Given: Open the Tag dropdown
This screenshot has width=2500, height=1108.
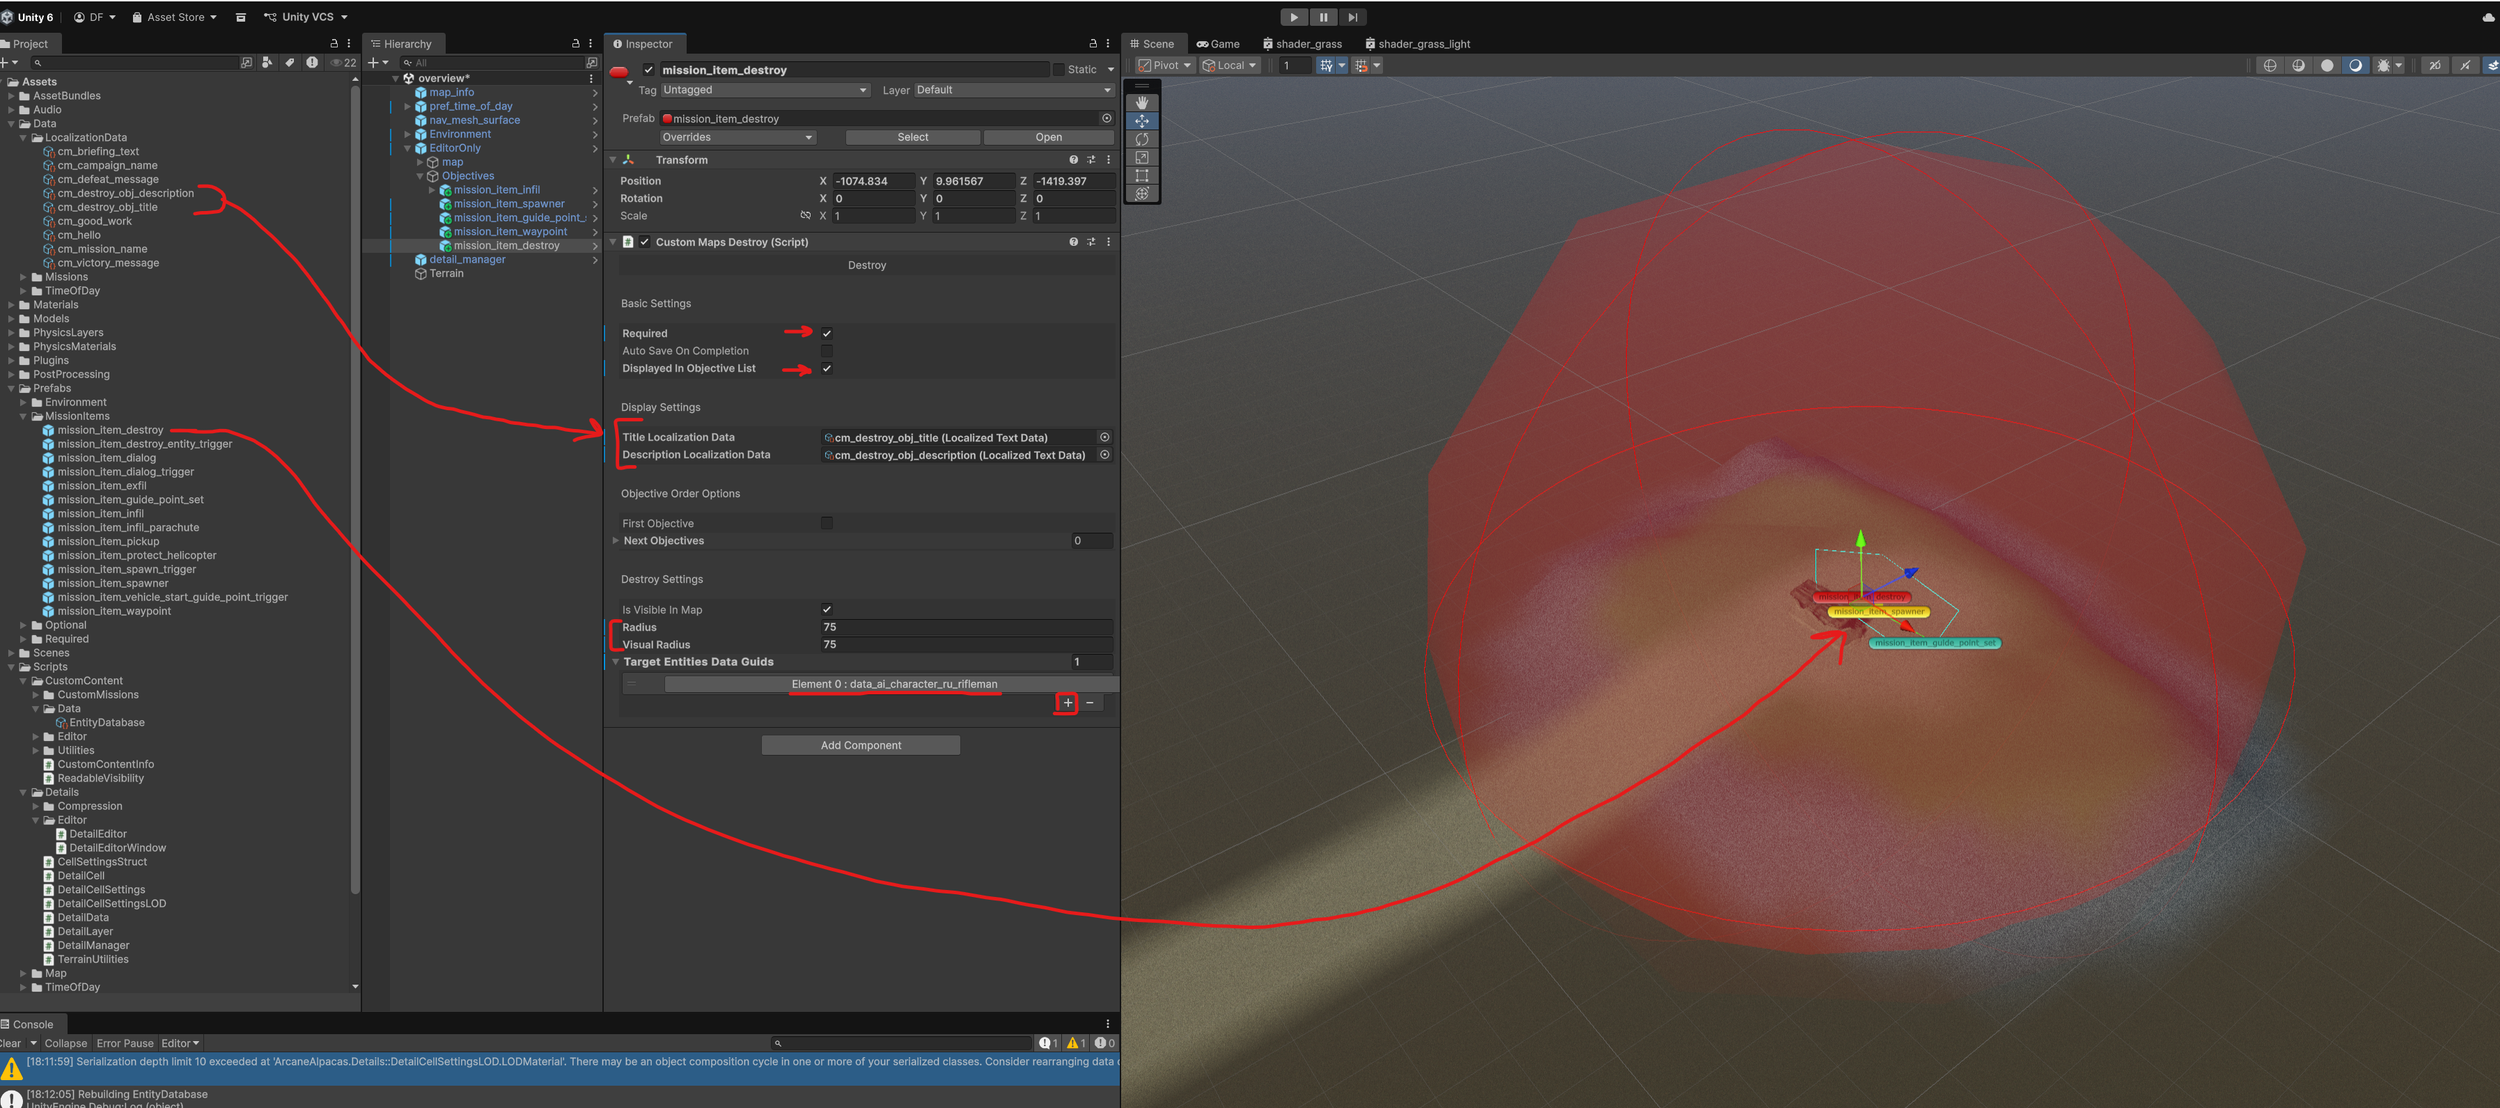Looking at the screenshot, I should tap(764, 90).
